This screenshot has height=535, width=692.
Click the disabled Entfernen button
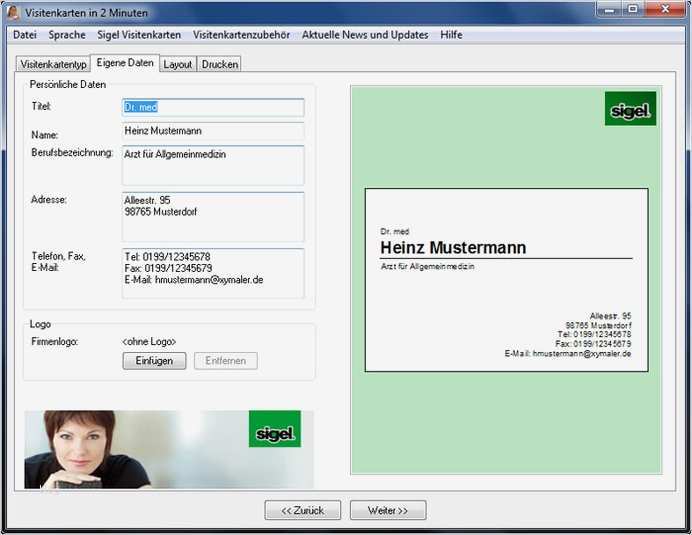point(226,361)
